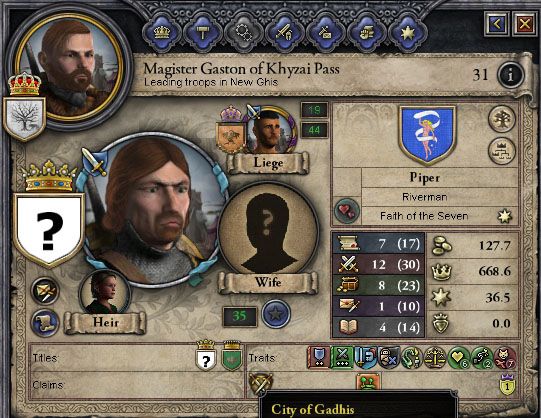
Task: Click the hearts relations icon beside Faith of the Seven
Action: (347, 211)
